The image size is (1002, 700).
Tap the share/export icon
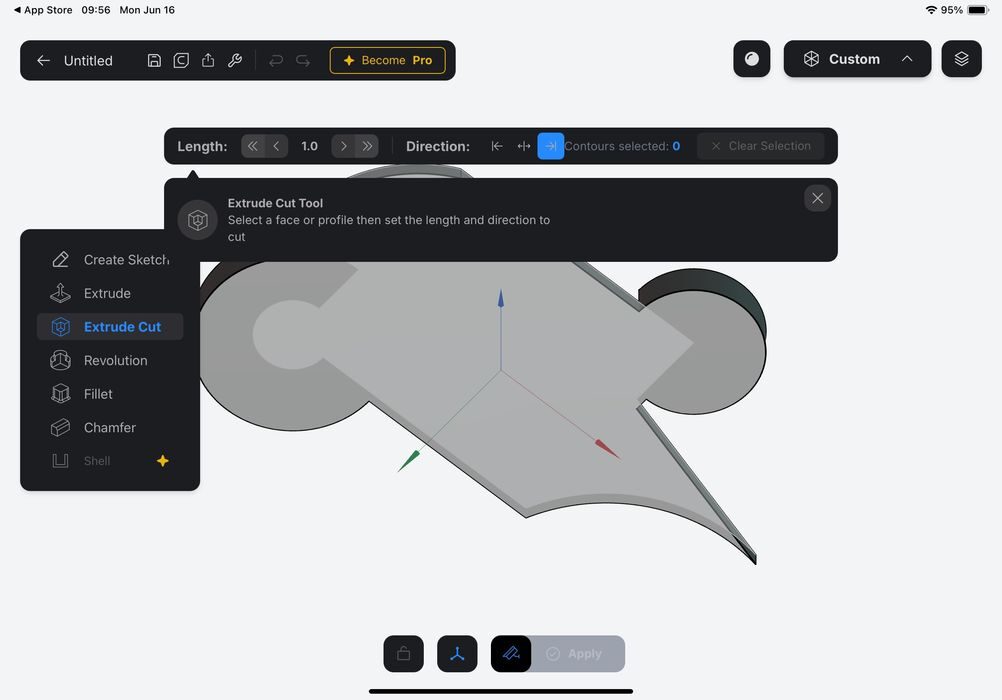[x=208, y=60]
